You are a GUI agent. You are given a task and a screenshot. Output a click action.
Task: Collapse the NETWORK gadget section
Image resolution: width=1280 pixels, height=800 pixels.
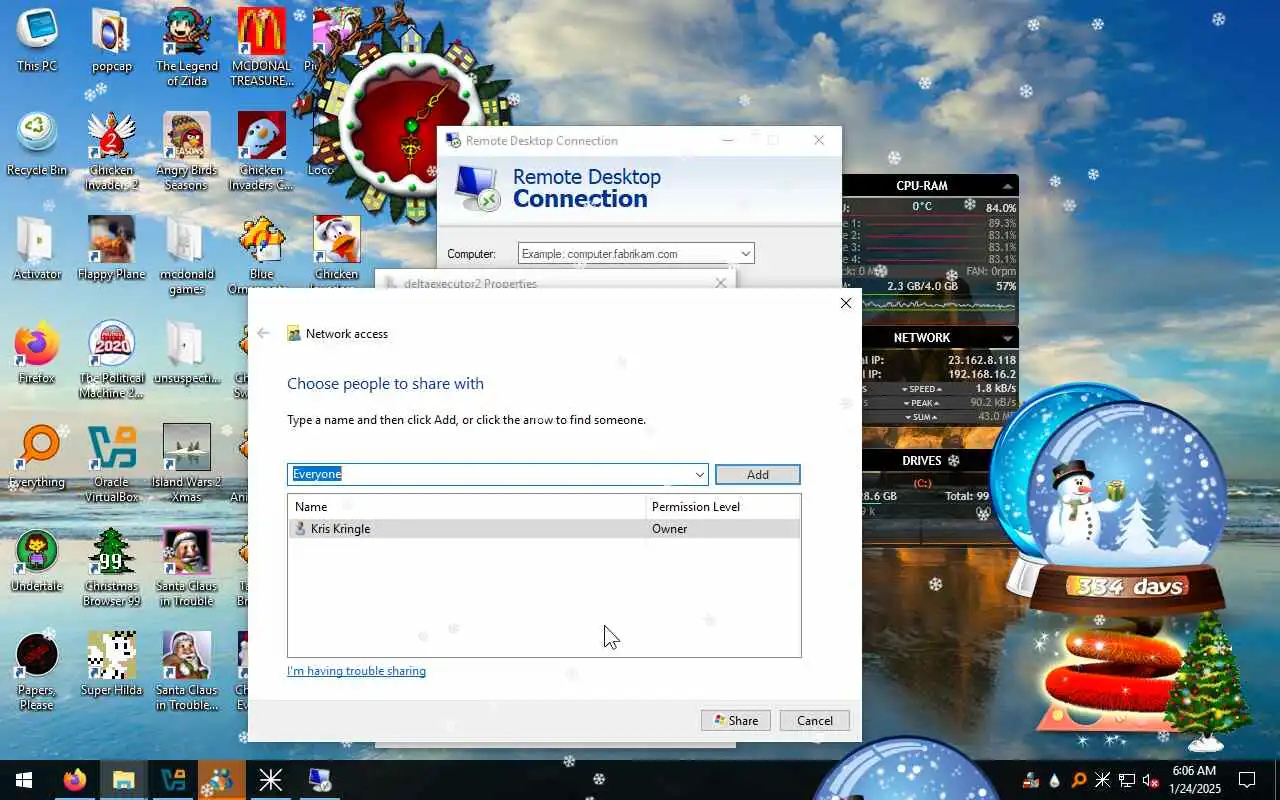[x=1008, y=338]
